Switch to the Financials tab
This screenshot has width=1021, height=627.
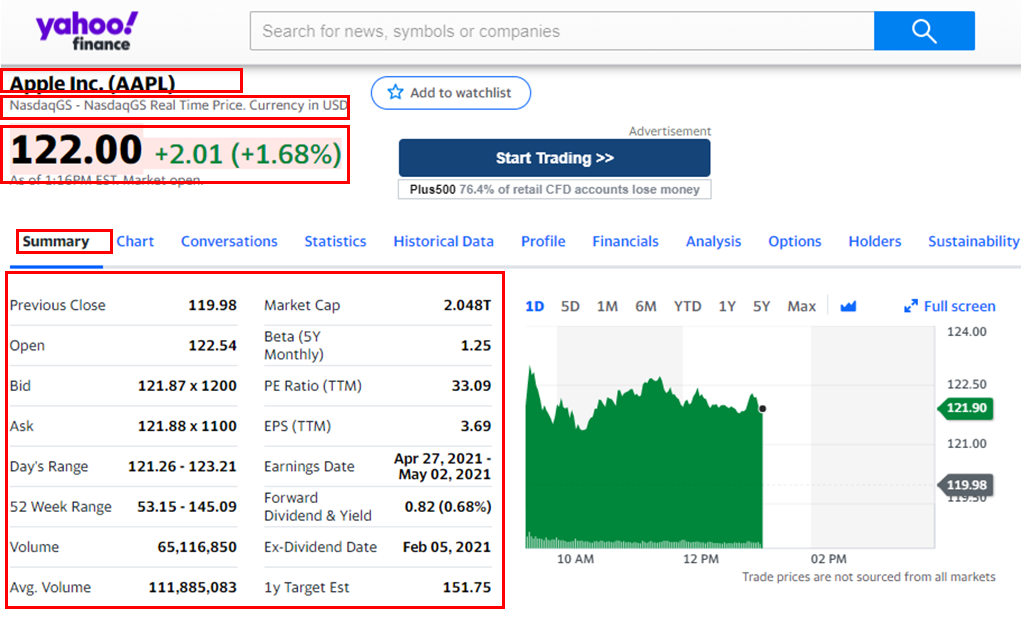625,242
